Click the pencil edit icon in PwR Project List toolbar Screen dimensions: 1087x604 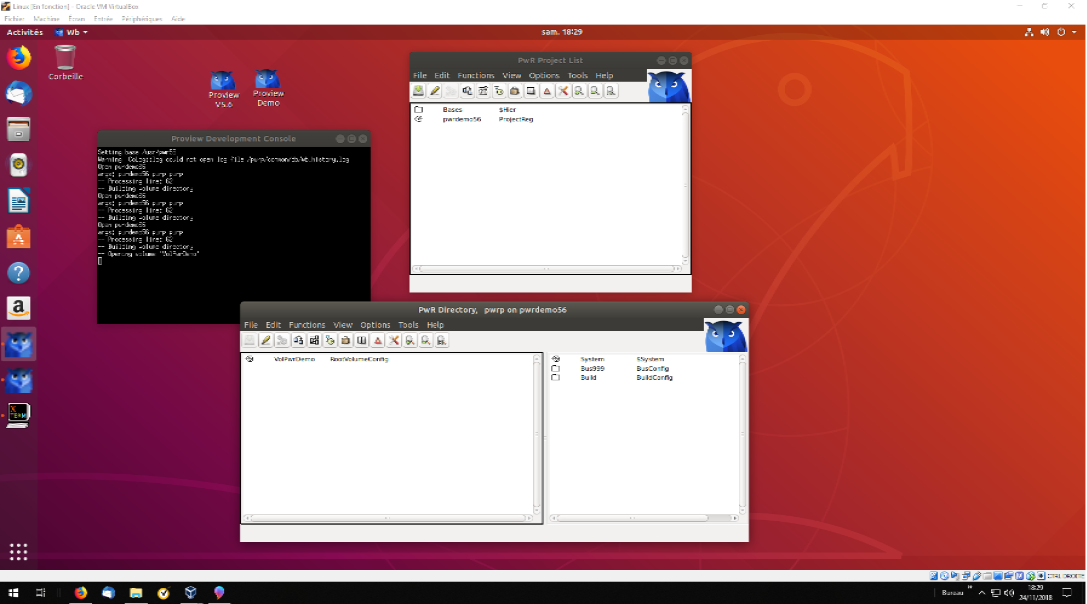pos(435,91)
